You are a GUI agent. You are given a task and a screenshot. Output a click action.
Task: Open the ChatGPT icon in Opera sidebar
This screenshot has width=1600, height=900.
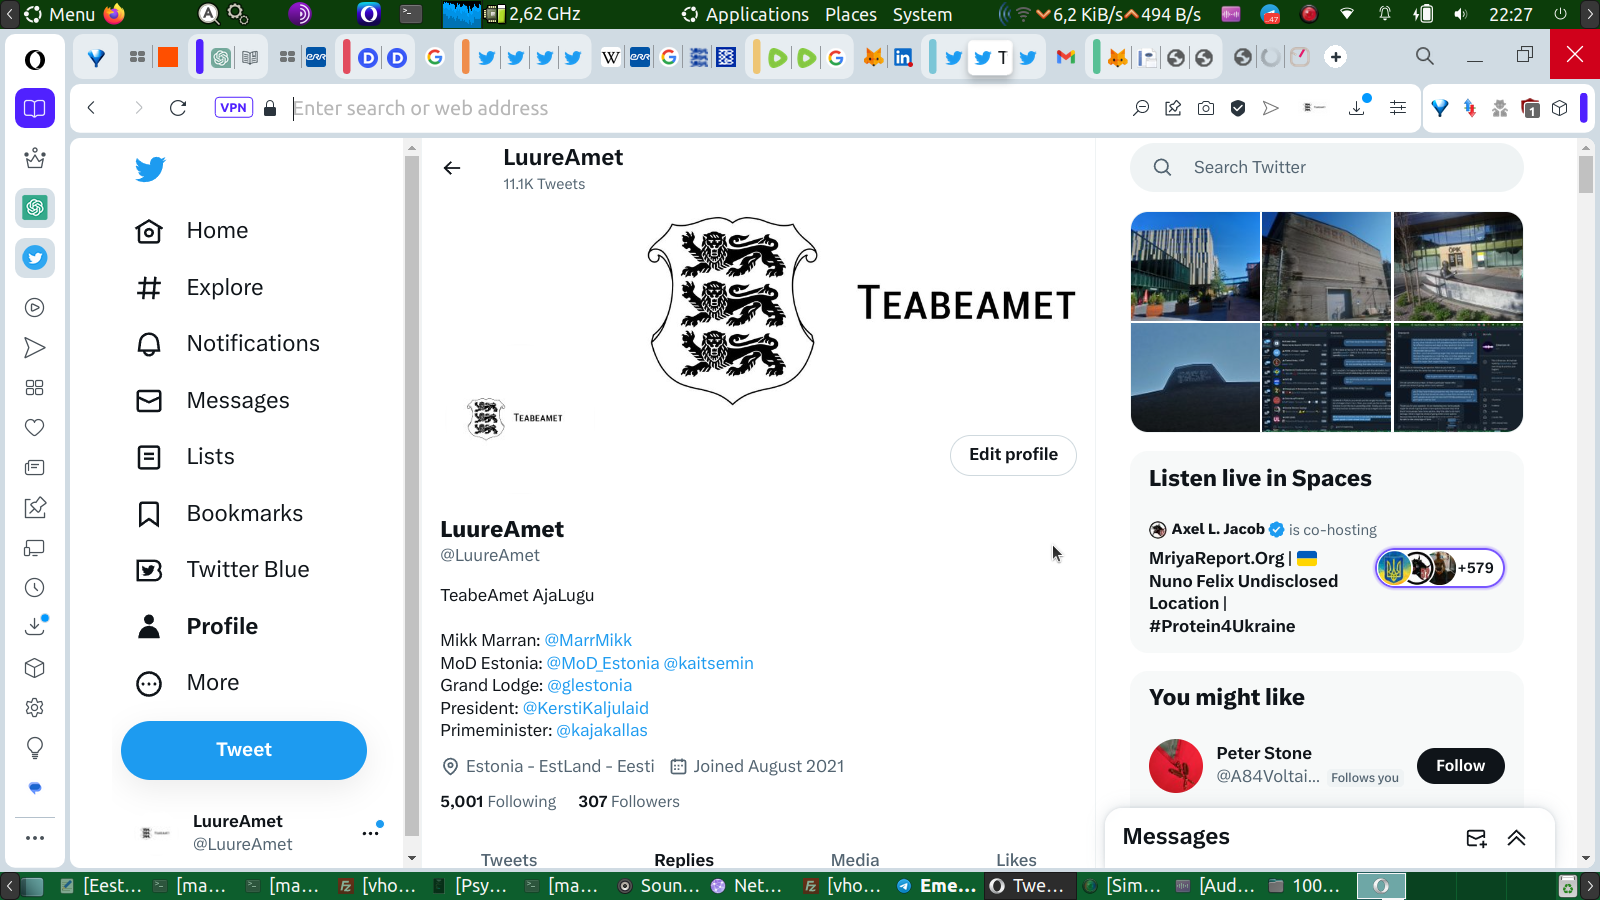tap(35, 208)
